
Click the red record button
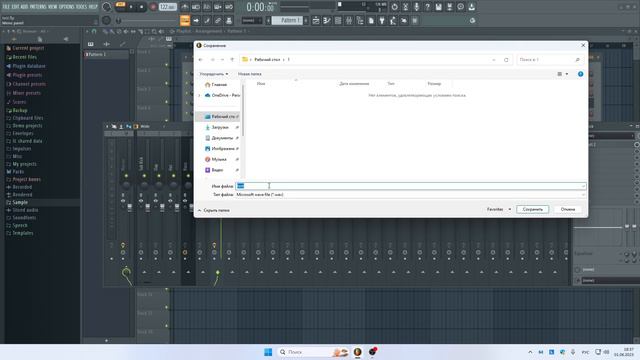(153, 7)
